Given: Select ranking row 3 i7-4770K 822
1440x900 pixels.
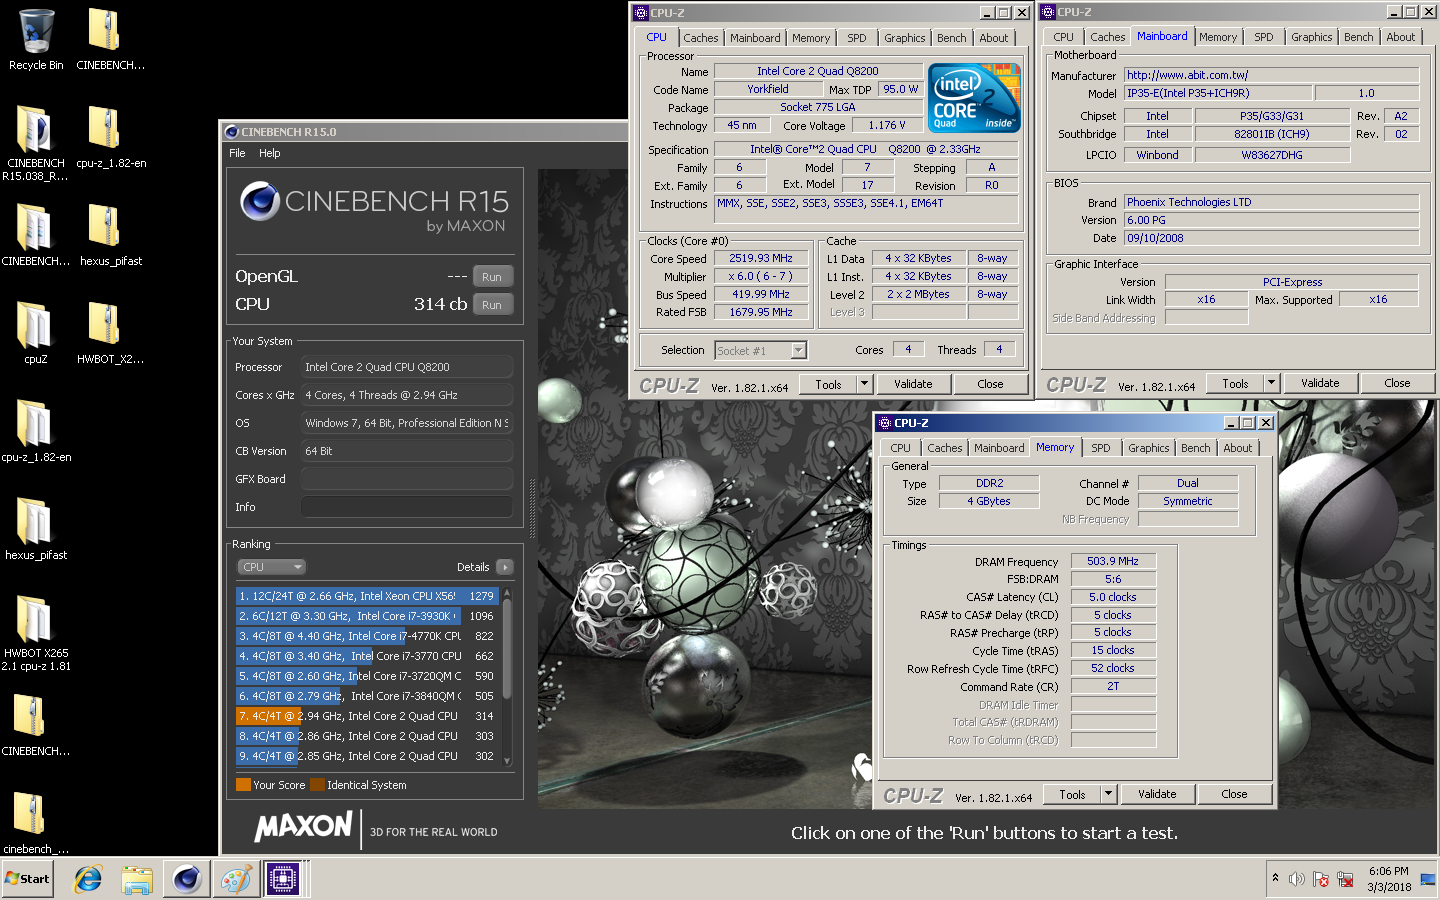Looking at the screenshot, I should (368, 636).
